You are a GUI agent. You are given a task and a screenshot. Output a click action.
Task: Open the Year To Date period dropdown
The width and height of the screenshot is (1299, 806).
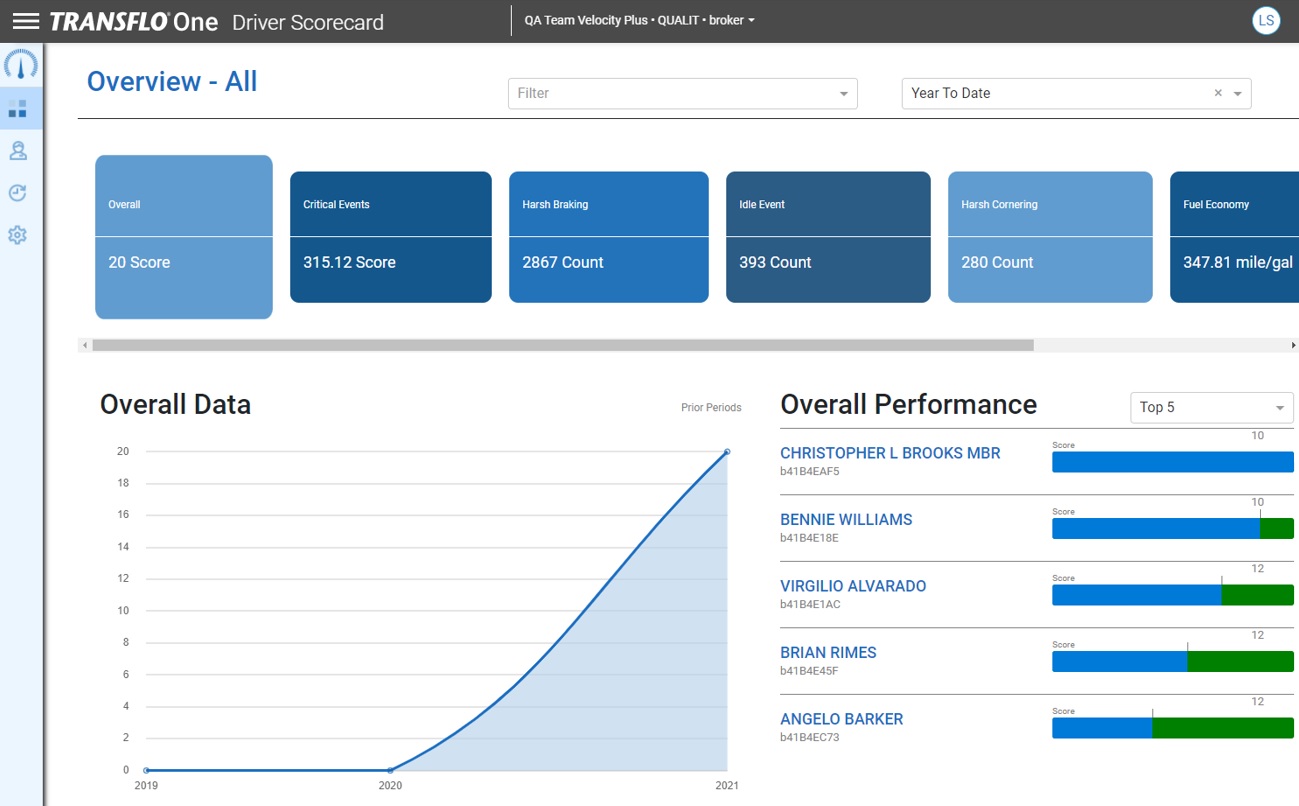(x=1238, y=94)
